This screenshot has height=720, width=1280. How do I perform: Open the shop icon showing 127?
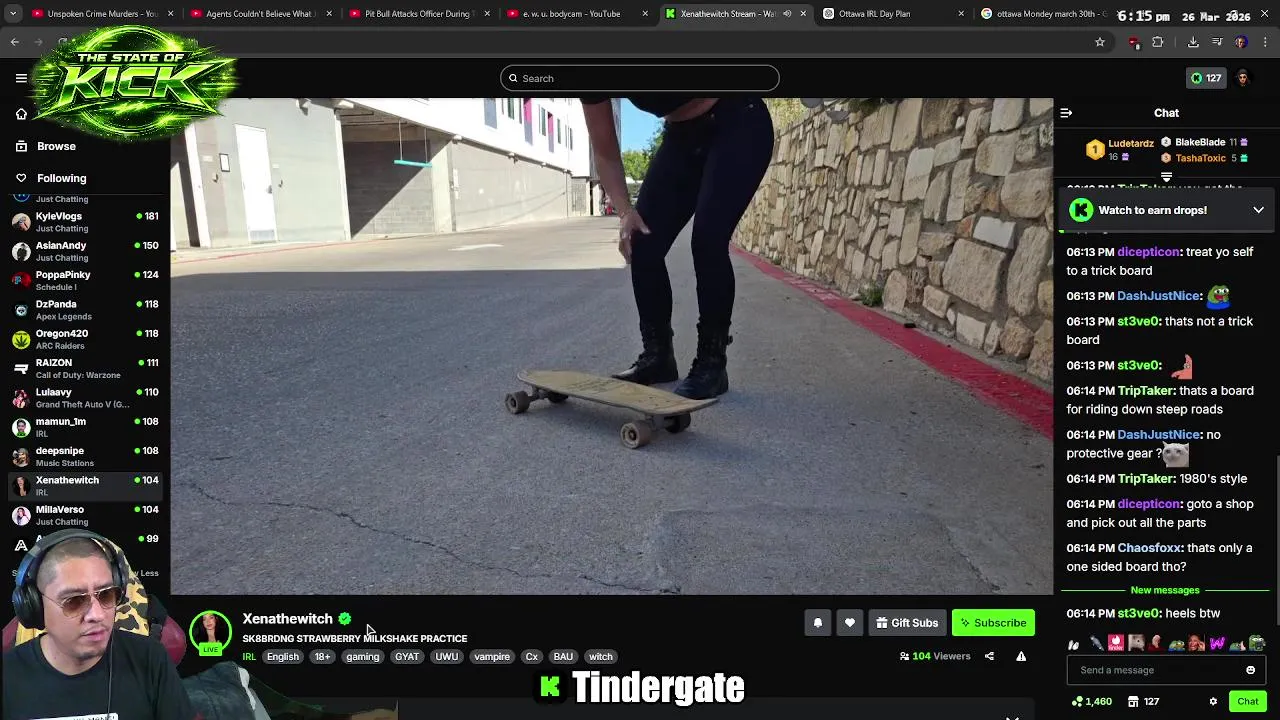pos(1143,702)
